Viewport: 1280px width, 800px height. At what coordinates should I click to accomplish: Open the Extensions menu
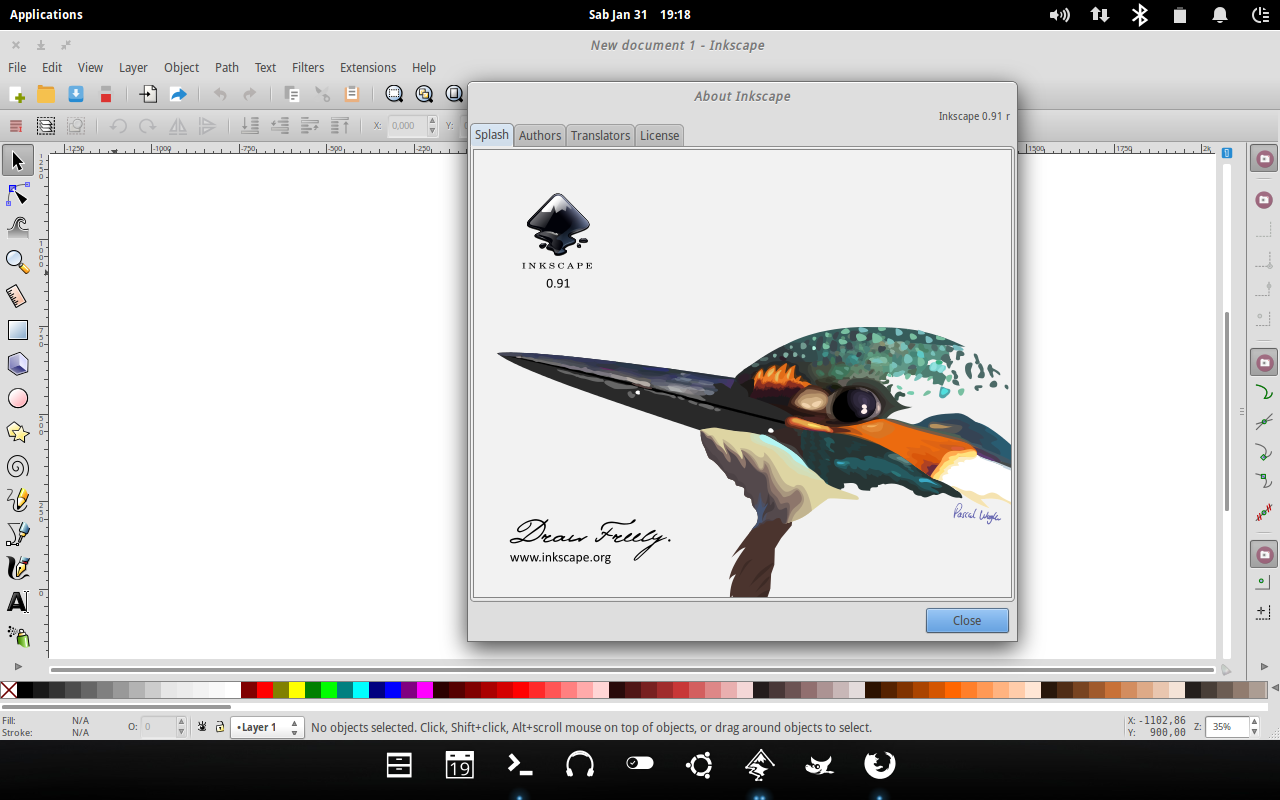pyautogui.click(x=368, y=67)
